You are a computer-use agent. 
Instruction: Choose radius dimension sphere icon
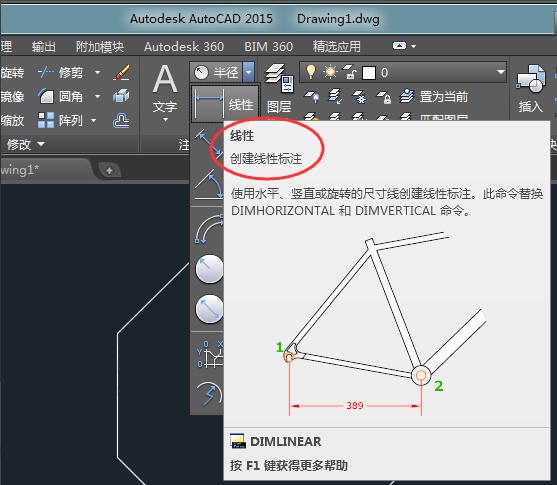pyautogui.click(x=209, y=269)
